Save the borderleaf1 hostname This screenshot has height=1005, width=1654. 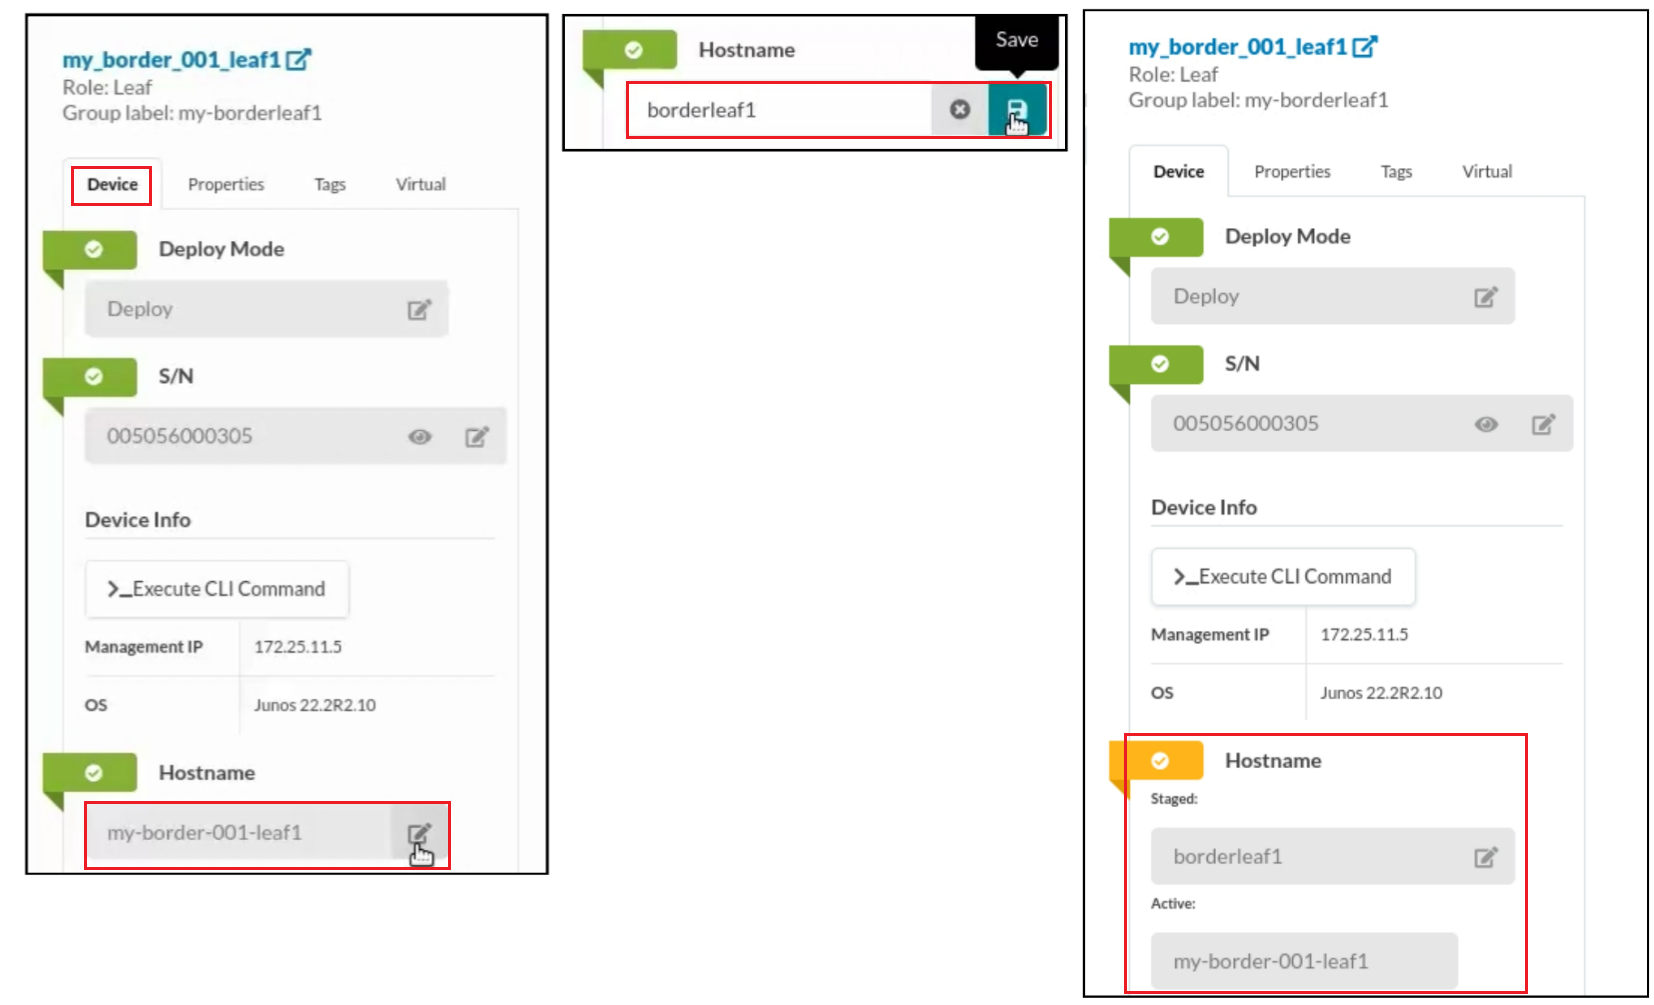pyautogui.click(x=1016, y=110)
